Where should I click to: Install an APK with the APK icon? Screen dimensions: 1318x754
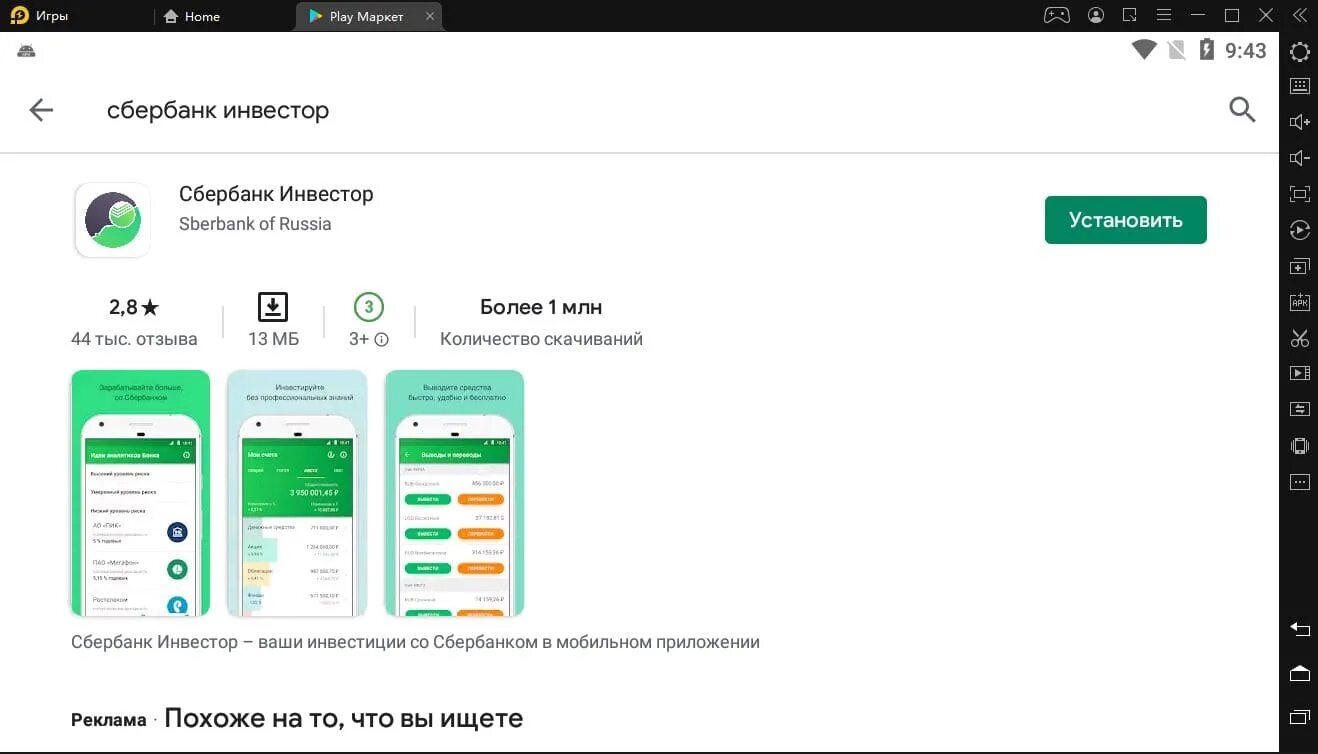(x=1299, y=302)
